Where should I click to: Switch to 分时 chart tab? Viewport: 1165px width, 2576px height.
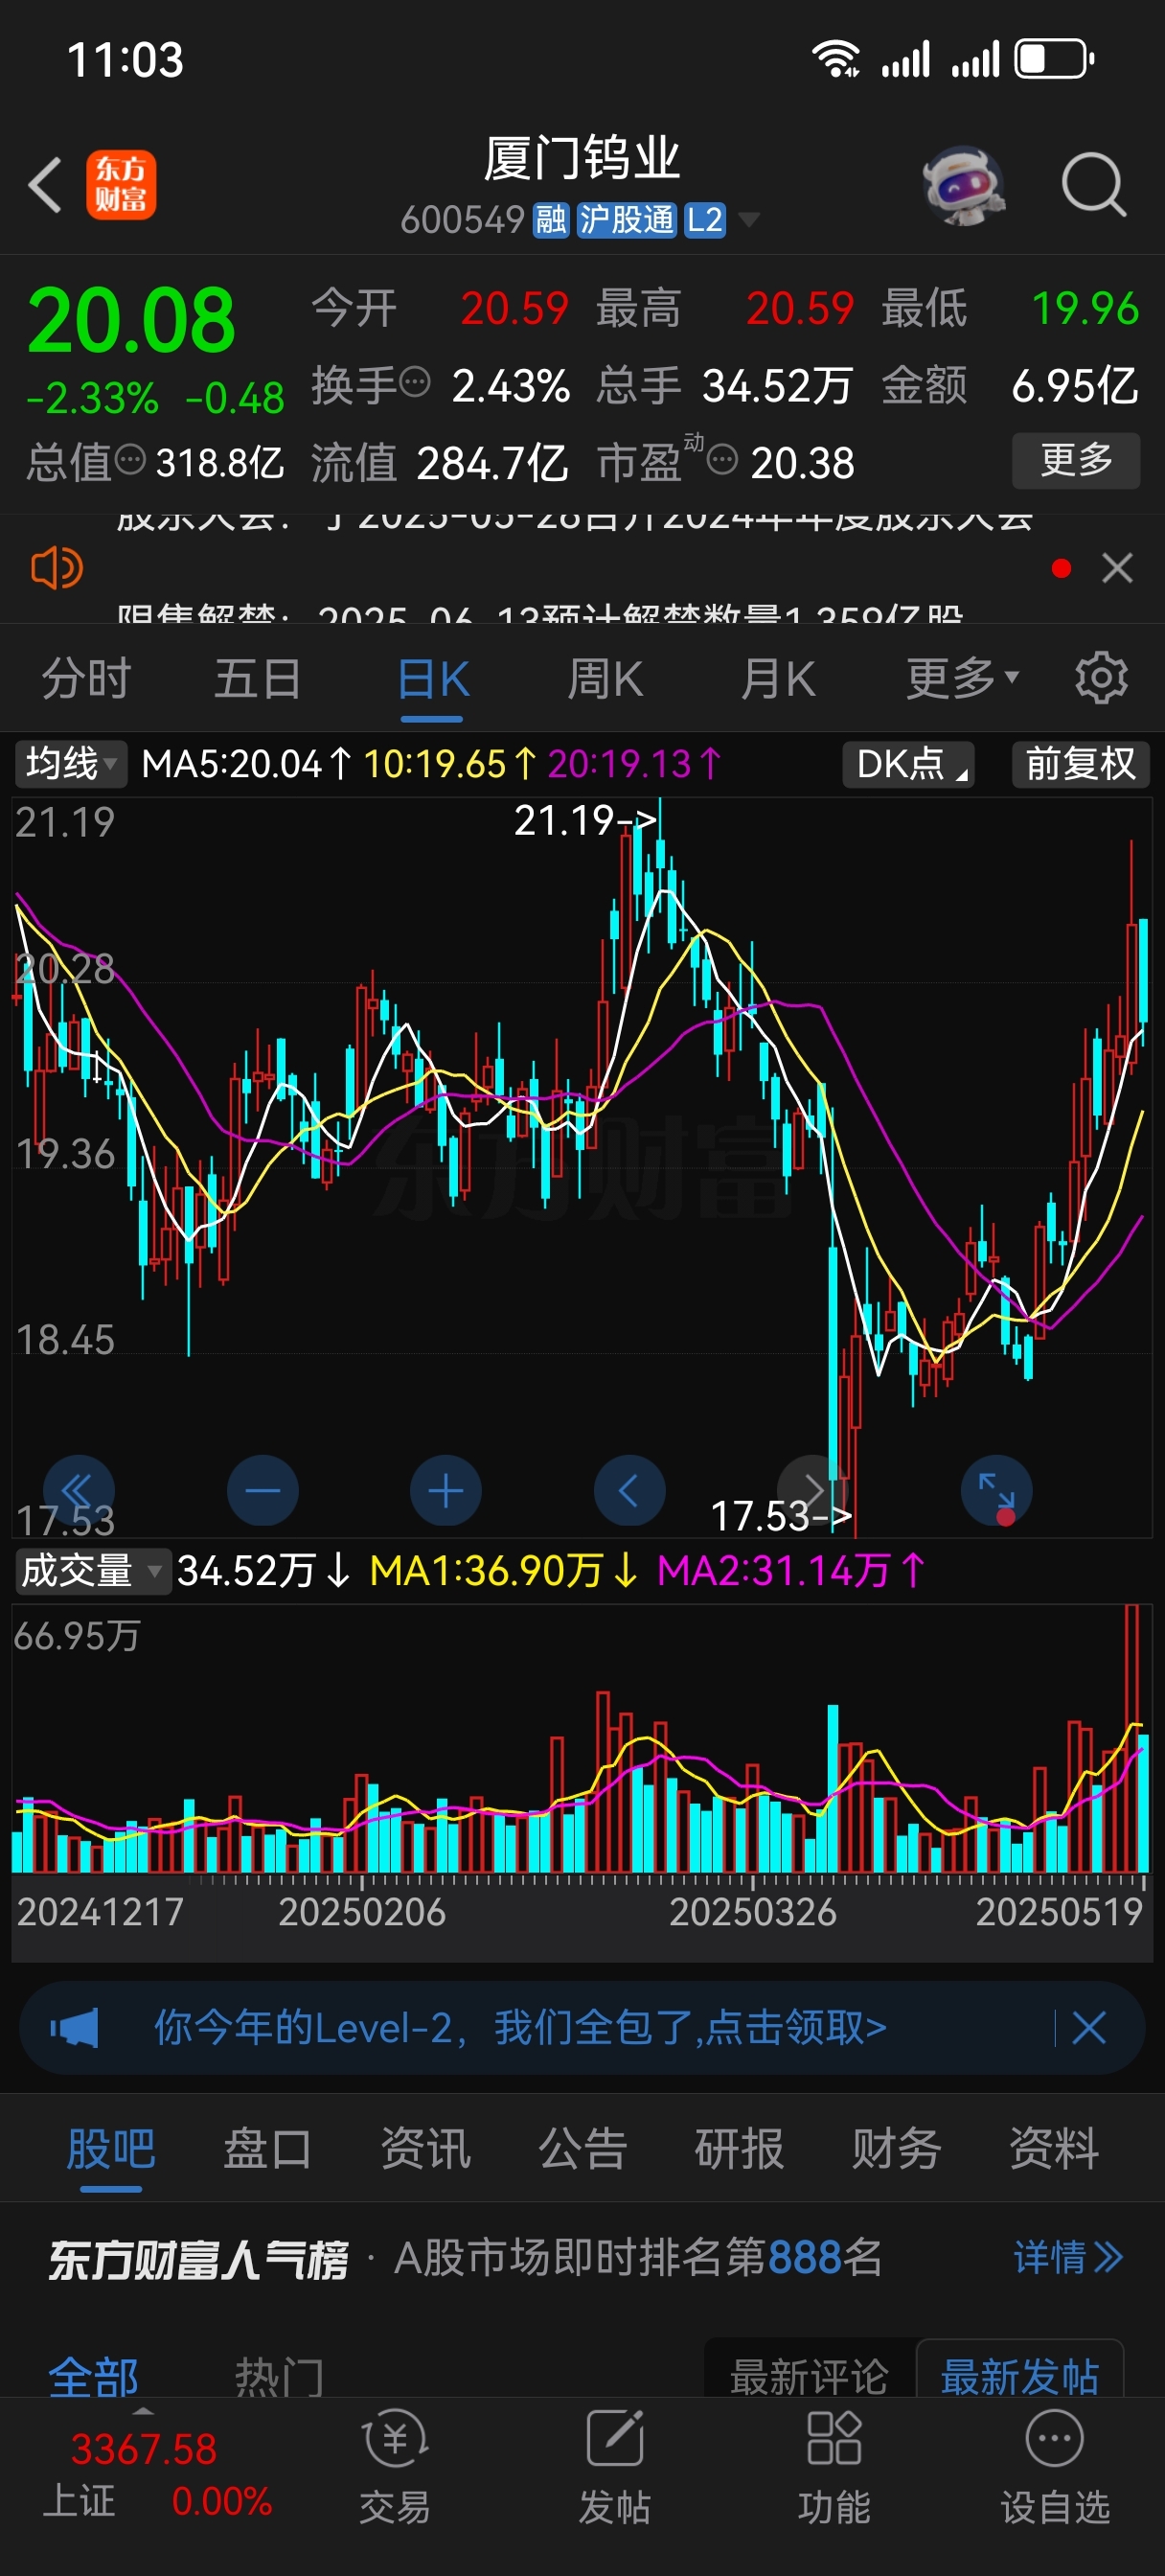click(86, 679)
